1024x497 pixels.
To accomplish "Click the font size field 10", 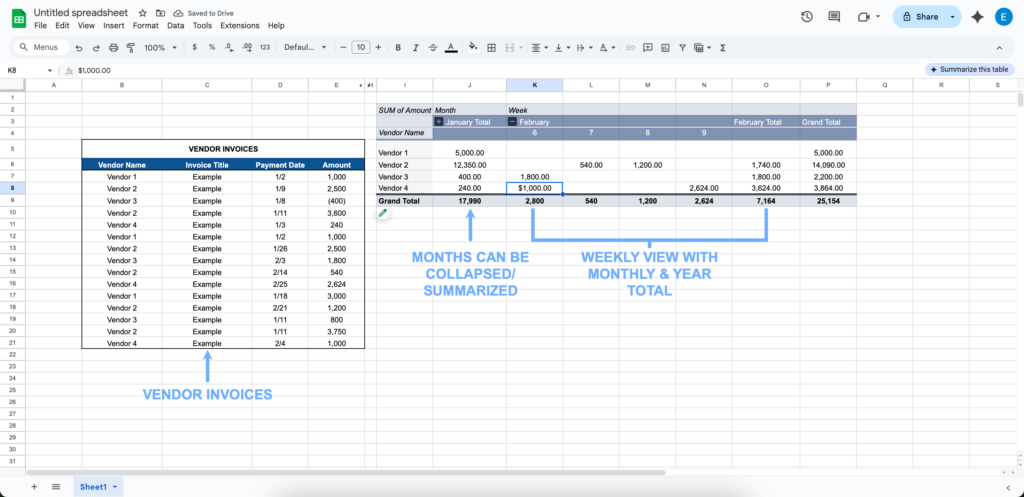I will click(x=361, y=48).
